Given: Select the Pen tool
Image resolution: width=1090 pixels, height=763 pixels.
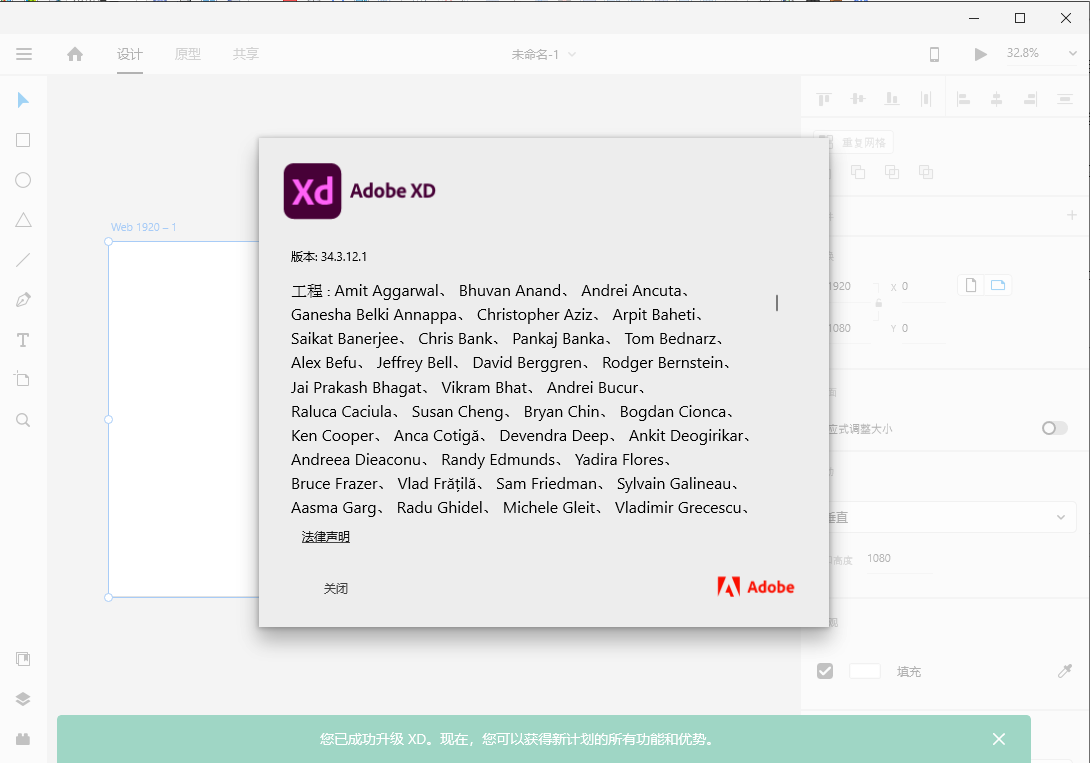Looking at the screenshot, I should 23,300.
